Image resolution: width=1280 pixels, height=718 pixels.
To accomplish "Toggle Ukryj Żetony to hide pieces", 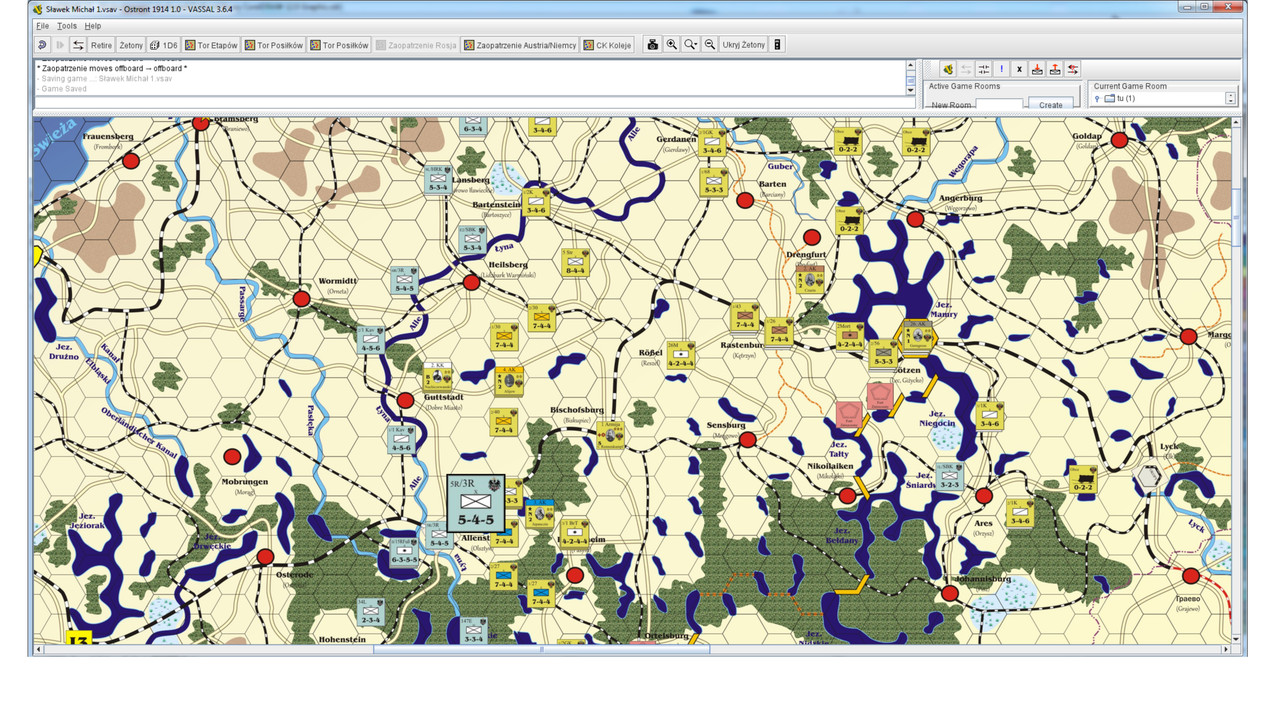I will click(744, 45).
